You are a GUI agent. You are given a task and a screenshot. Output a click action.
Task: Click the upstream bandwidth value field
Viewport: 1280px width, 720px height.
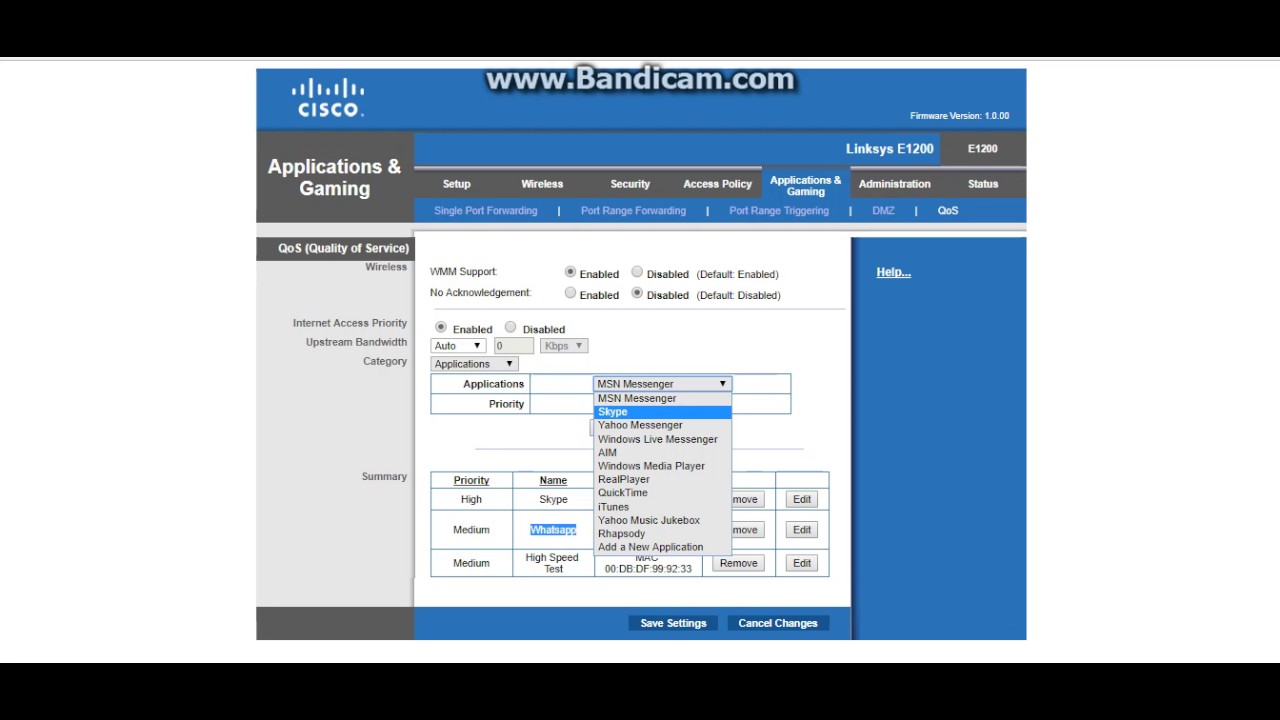pos(513,346)
